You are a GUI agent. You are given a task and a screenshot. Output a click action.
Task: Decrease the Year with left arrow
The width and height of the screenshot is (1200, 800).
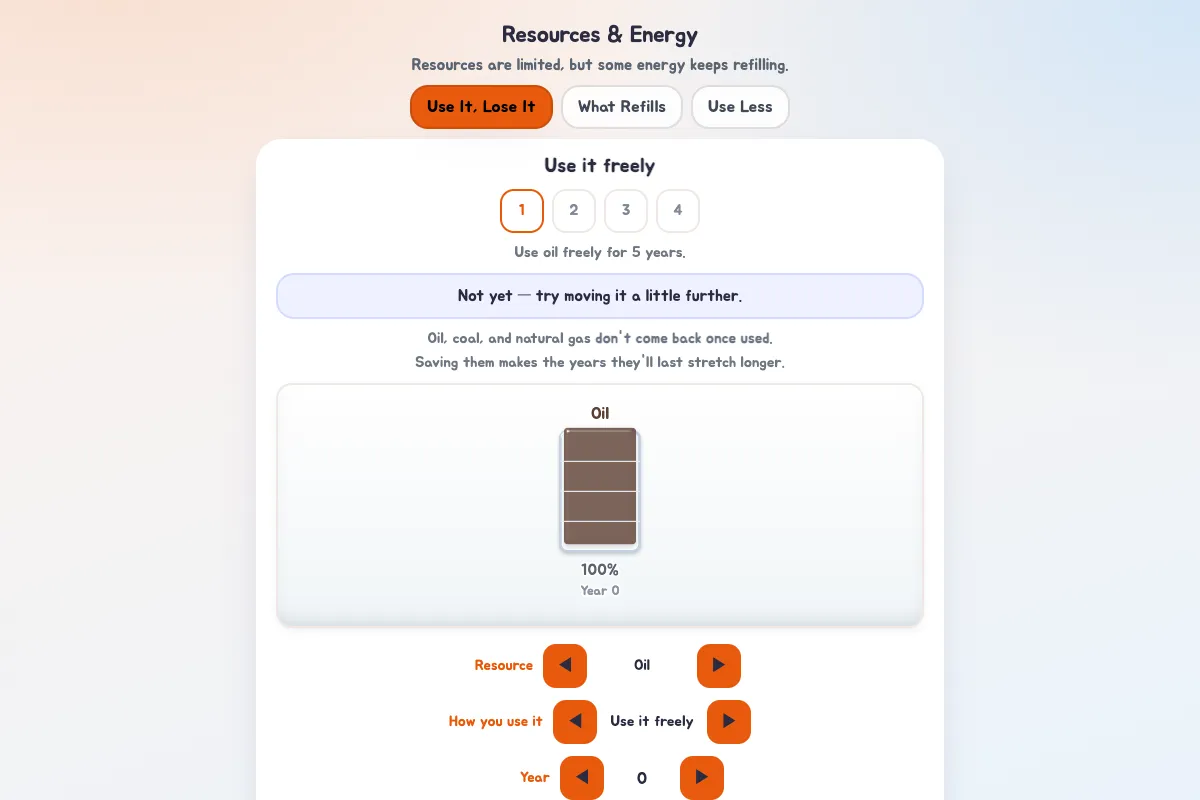click(582, 778)
